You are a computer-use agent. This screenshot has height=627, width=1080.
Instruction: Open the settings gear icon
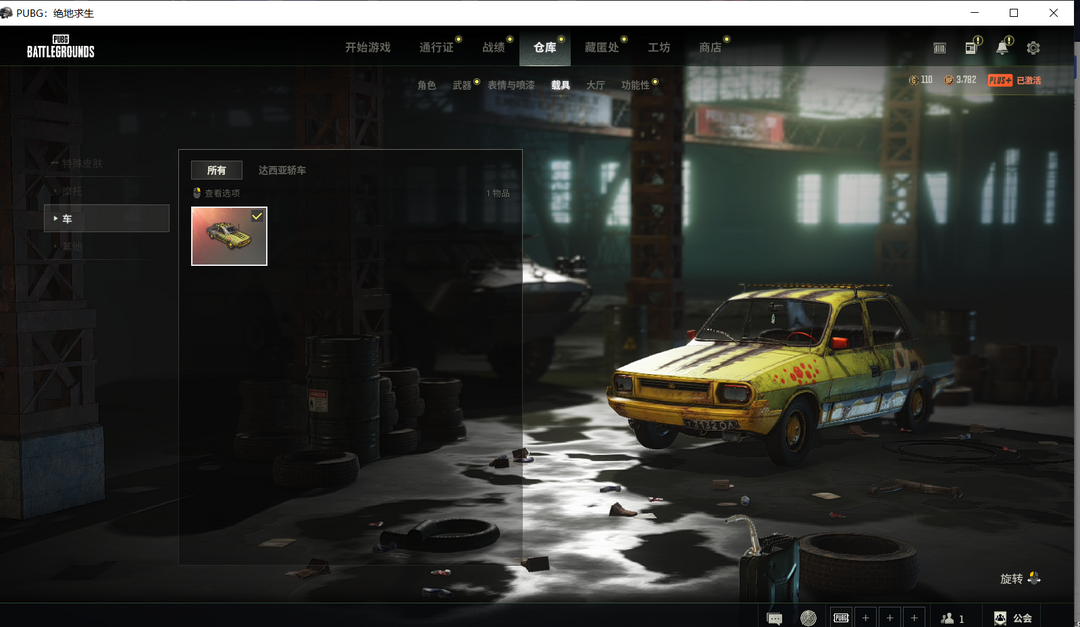click(x=1032, y=48)
